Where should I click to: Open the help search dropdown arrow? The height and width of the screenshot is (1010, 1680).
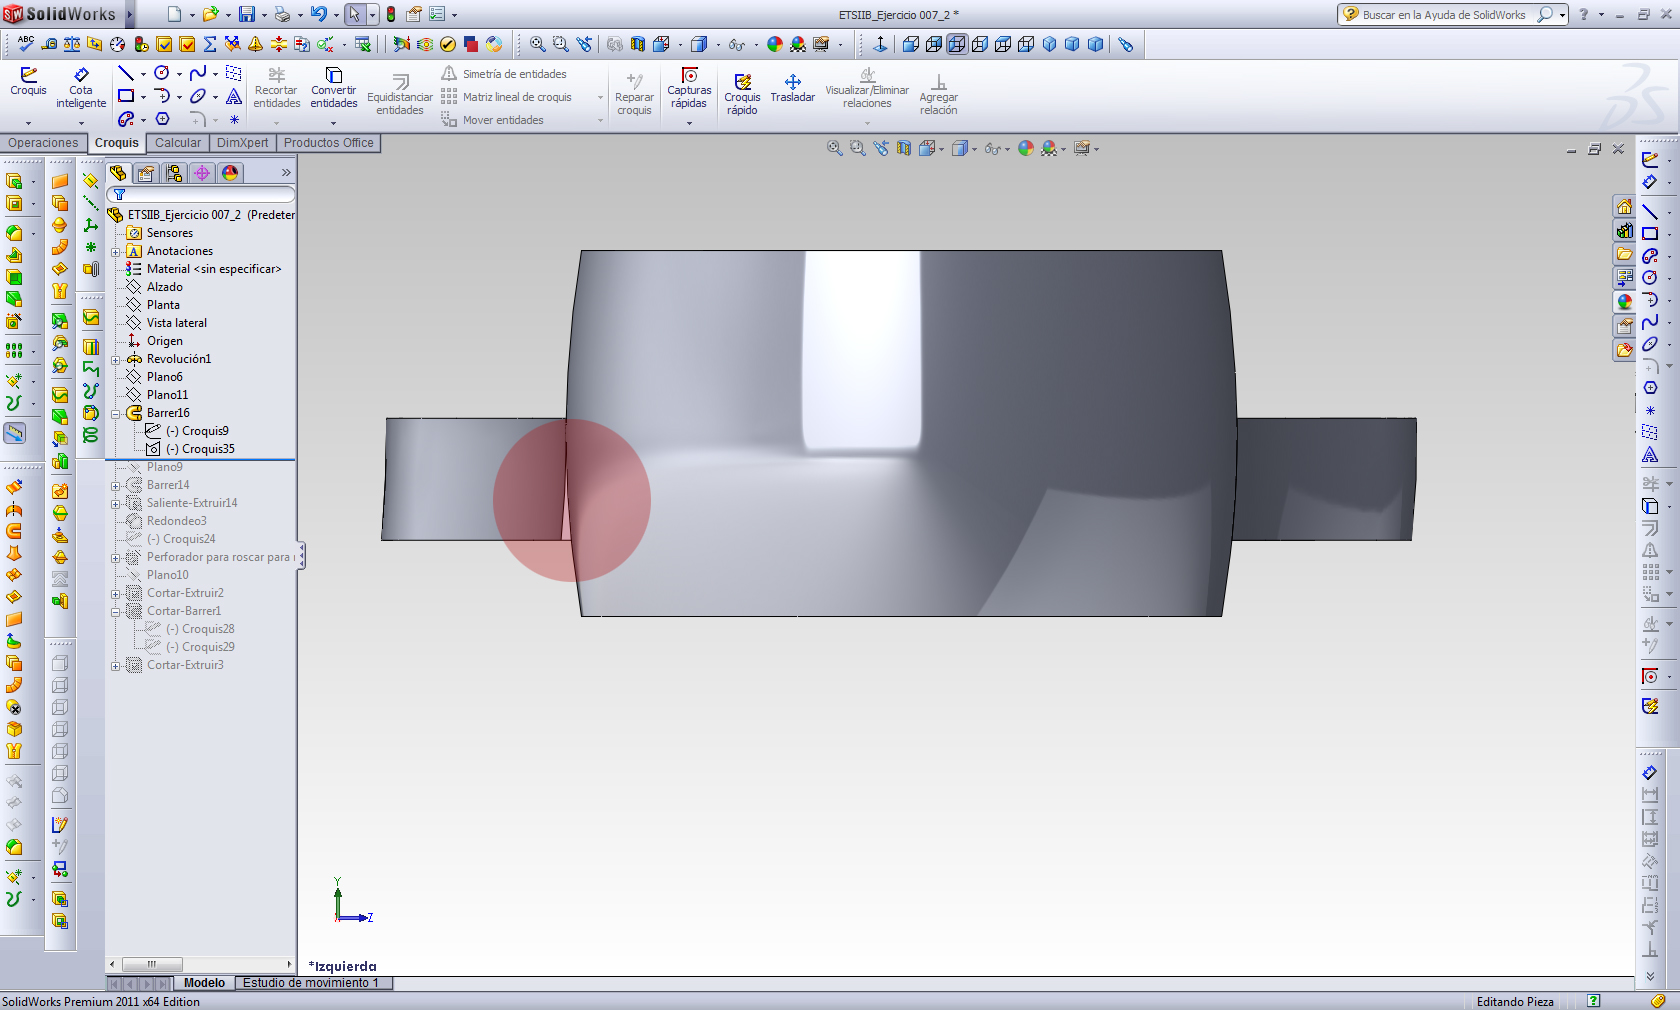[1562, 15]
